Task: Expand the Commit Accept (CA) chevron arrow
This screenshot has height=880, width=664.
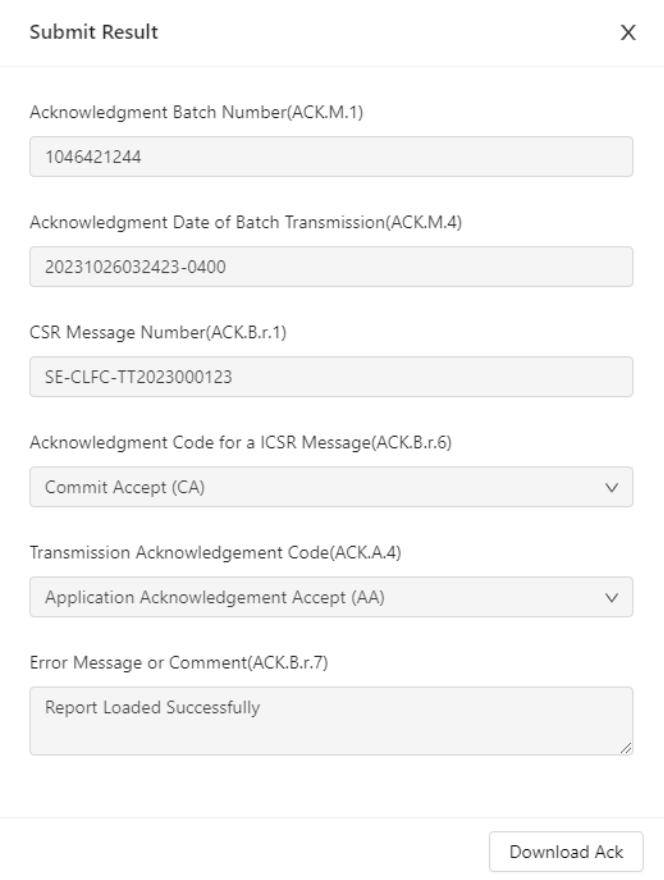Action: pyautogui.click(x=613, y=487)
